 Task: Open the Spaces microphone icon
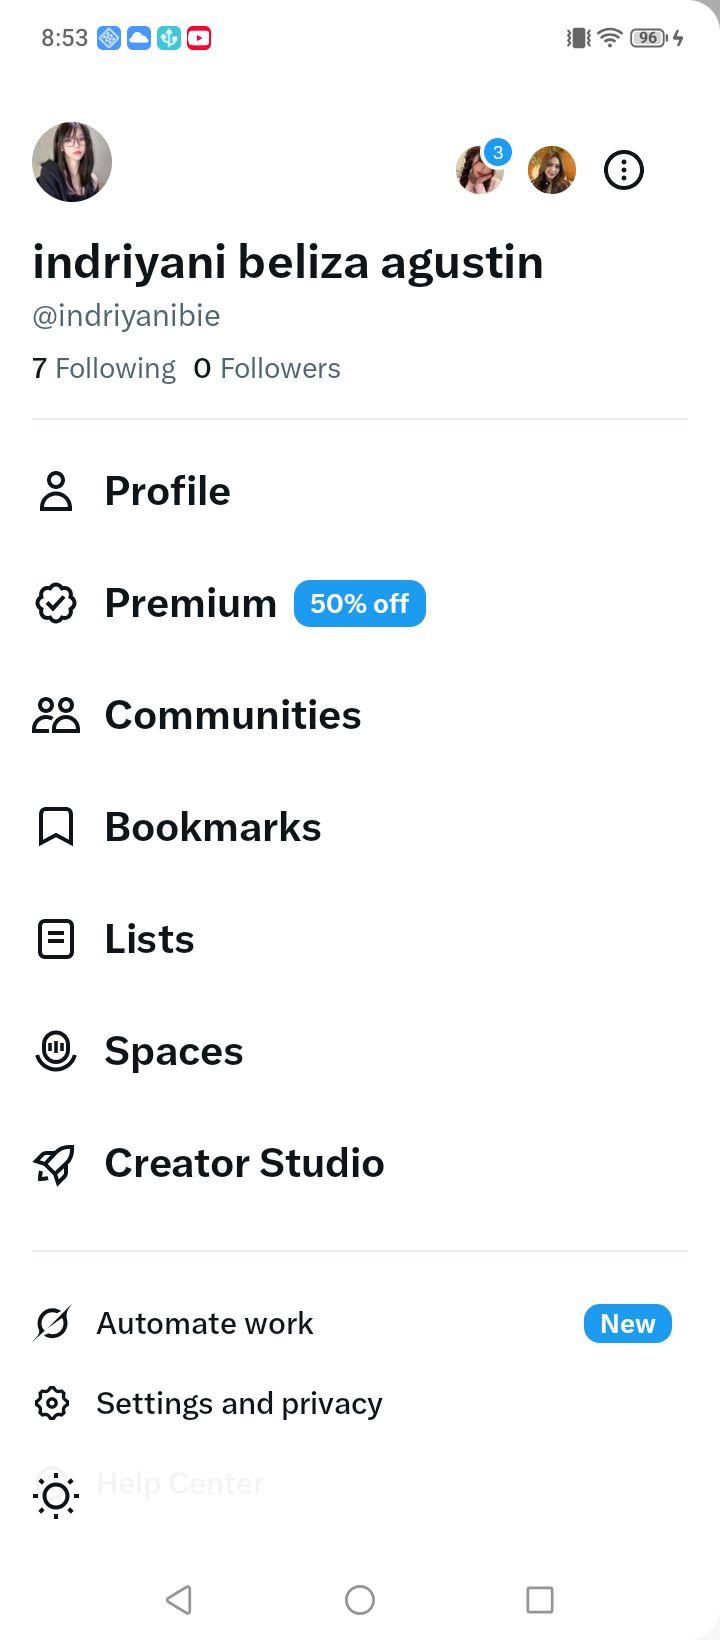56,1052
